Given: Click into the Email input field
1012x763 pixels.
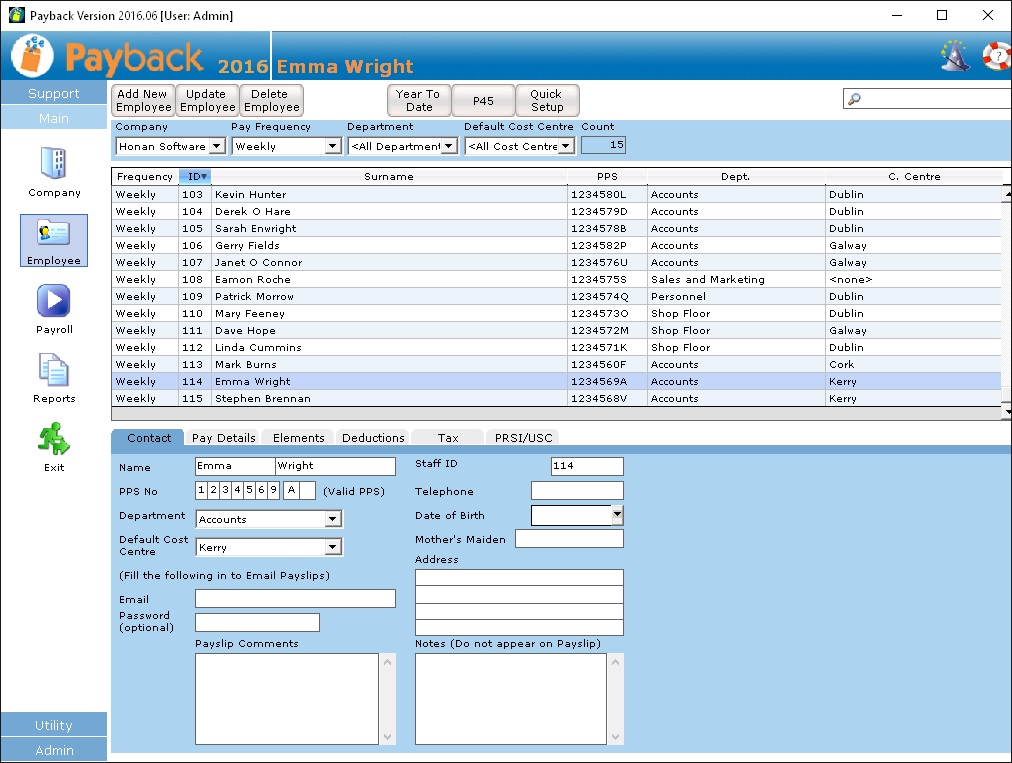Looking at the screenshot, I should pos(295,599).
